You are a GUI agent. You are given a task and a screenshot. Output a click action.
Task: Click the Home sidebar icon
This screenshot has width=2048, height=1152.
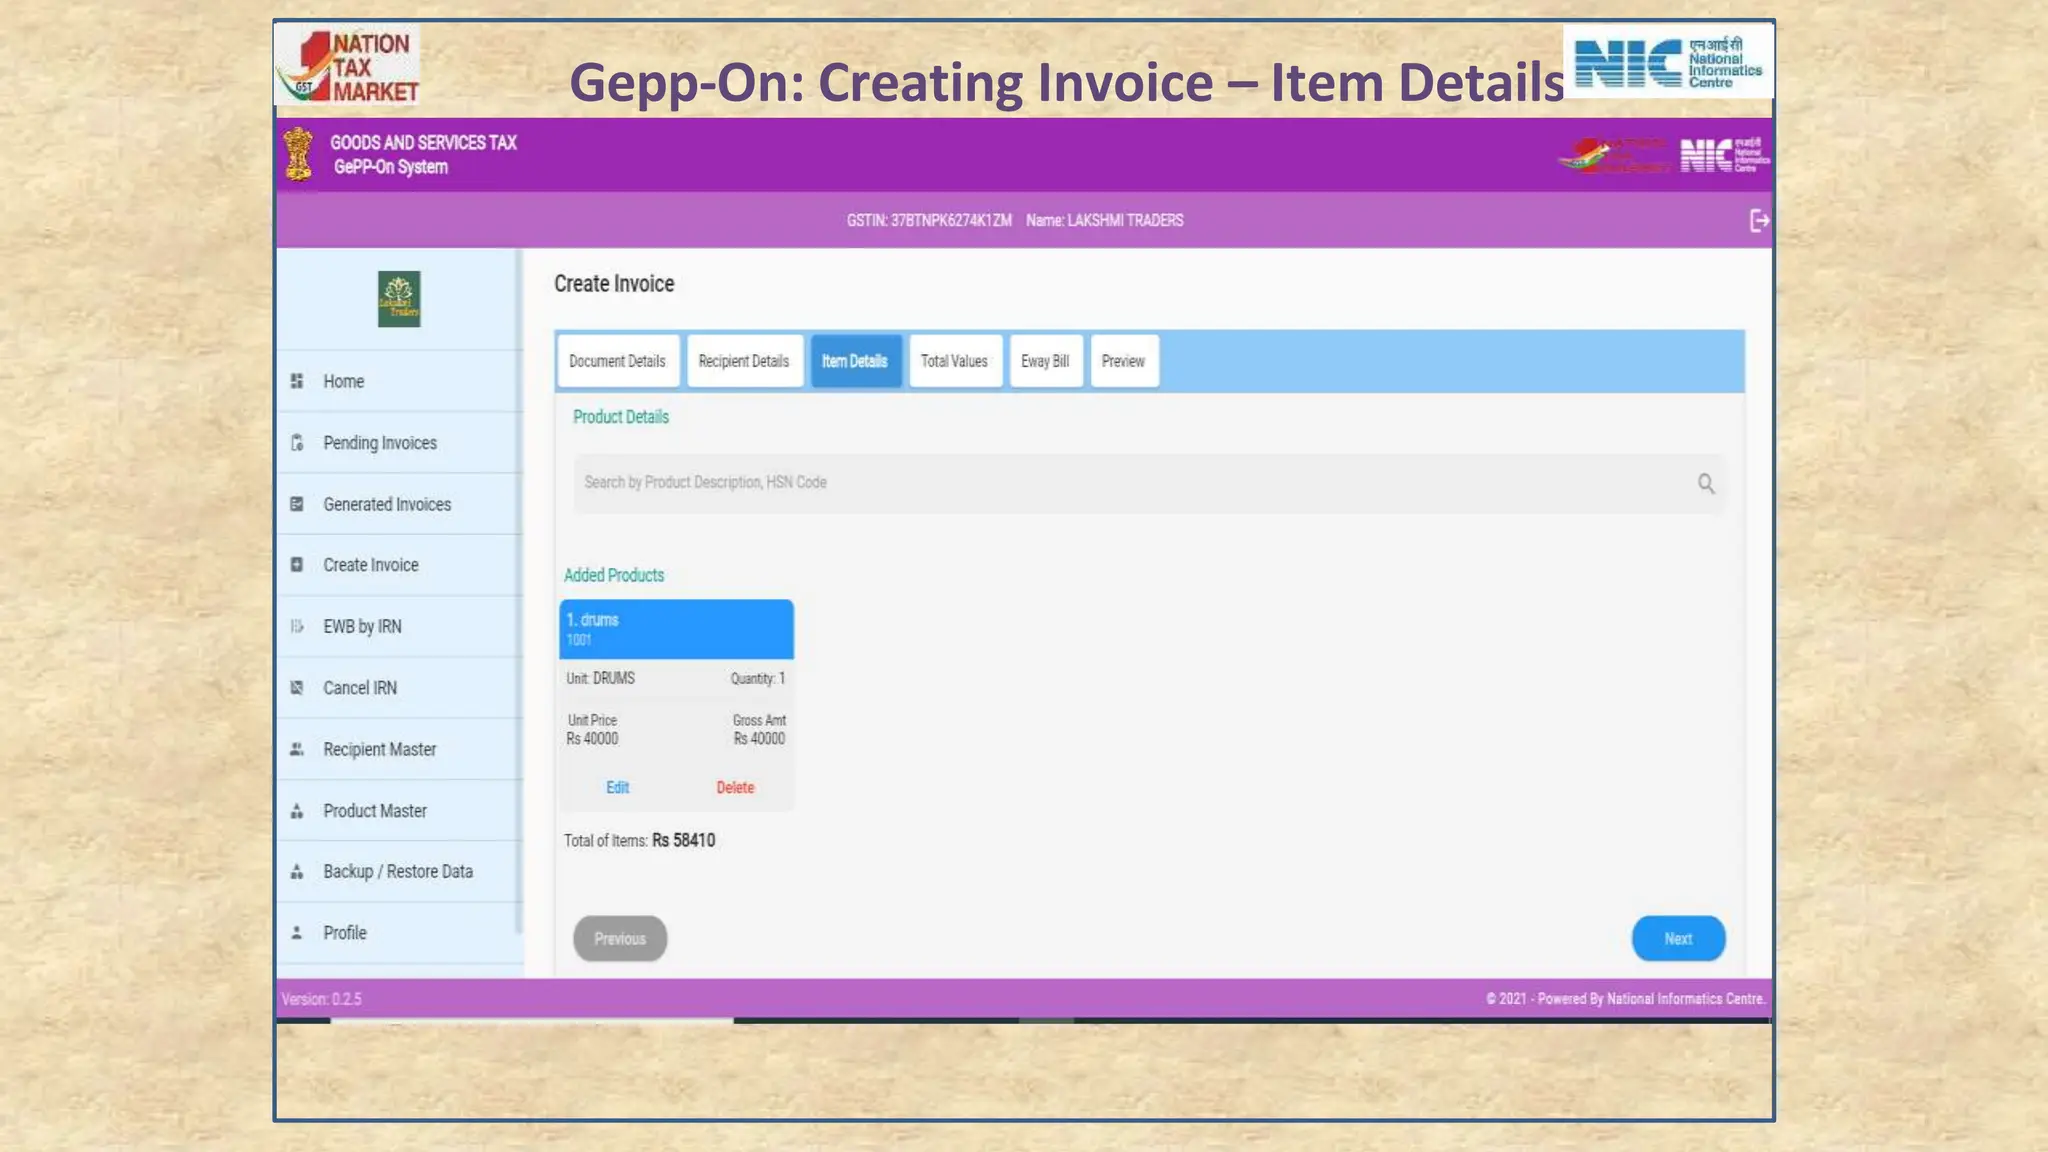pos(297,381)
